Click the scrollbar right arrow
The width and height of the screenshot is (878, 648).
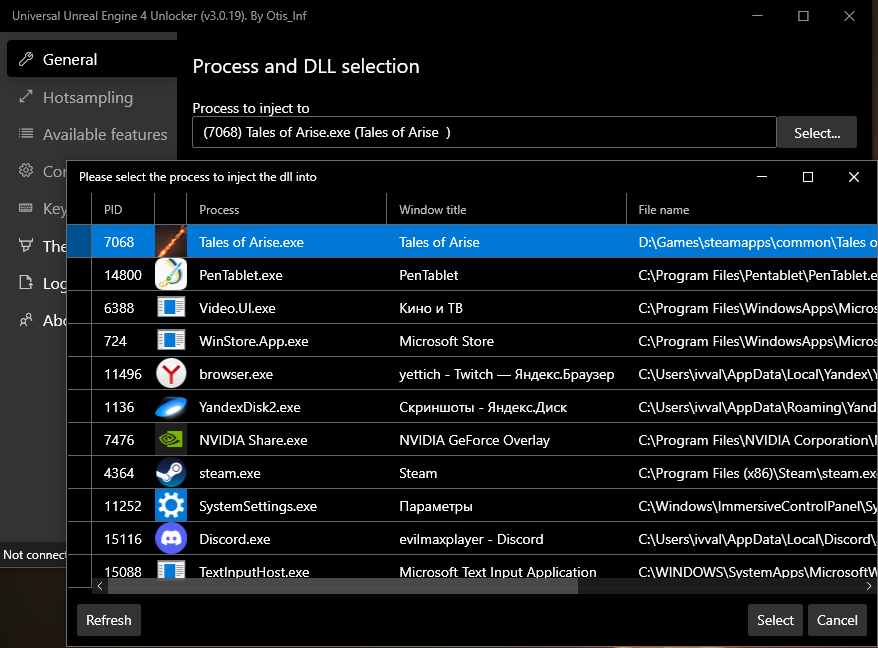[x=868, y=586]
